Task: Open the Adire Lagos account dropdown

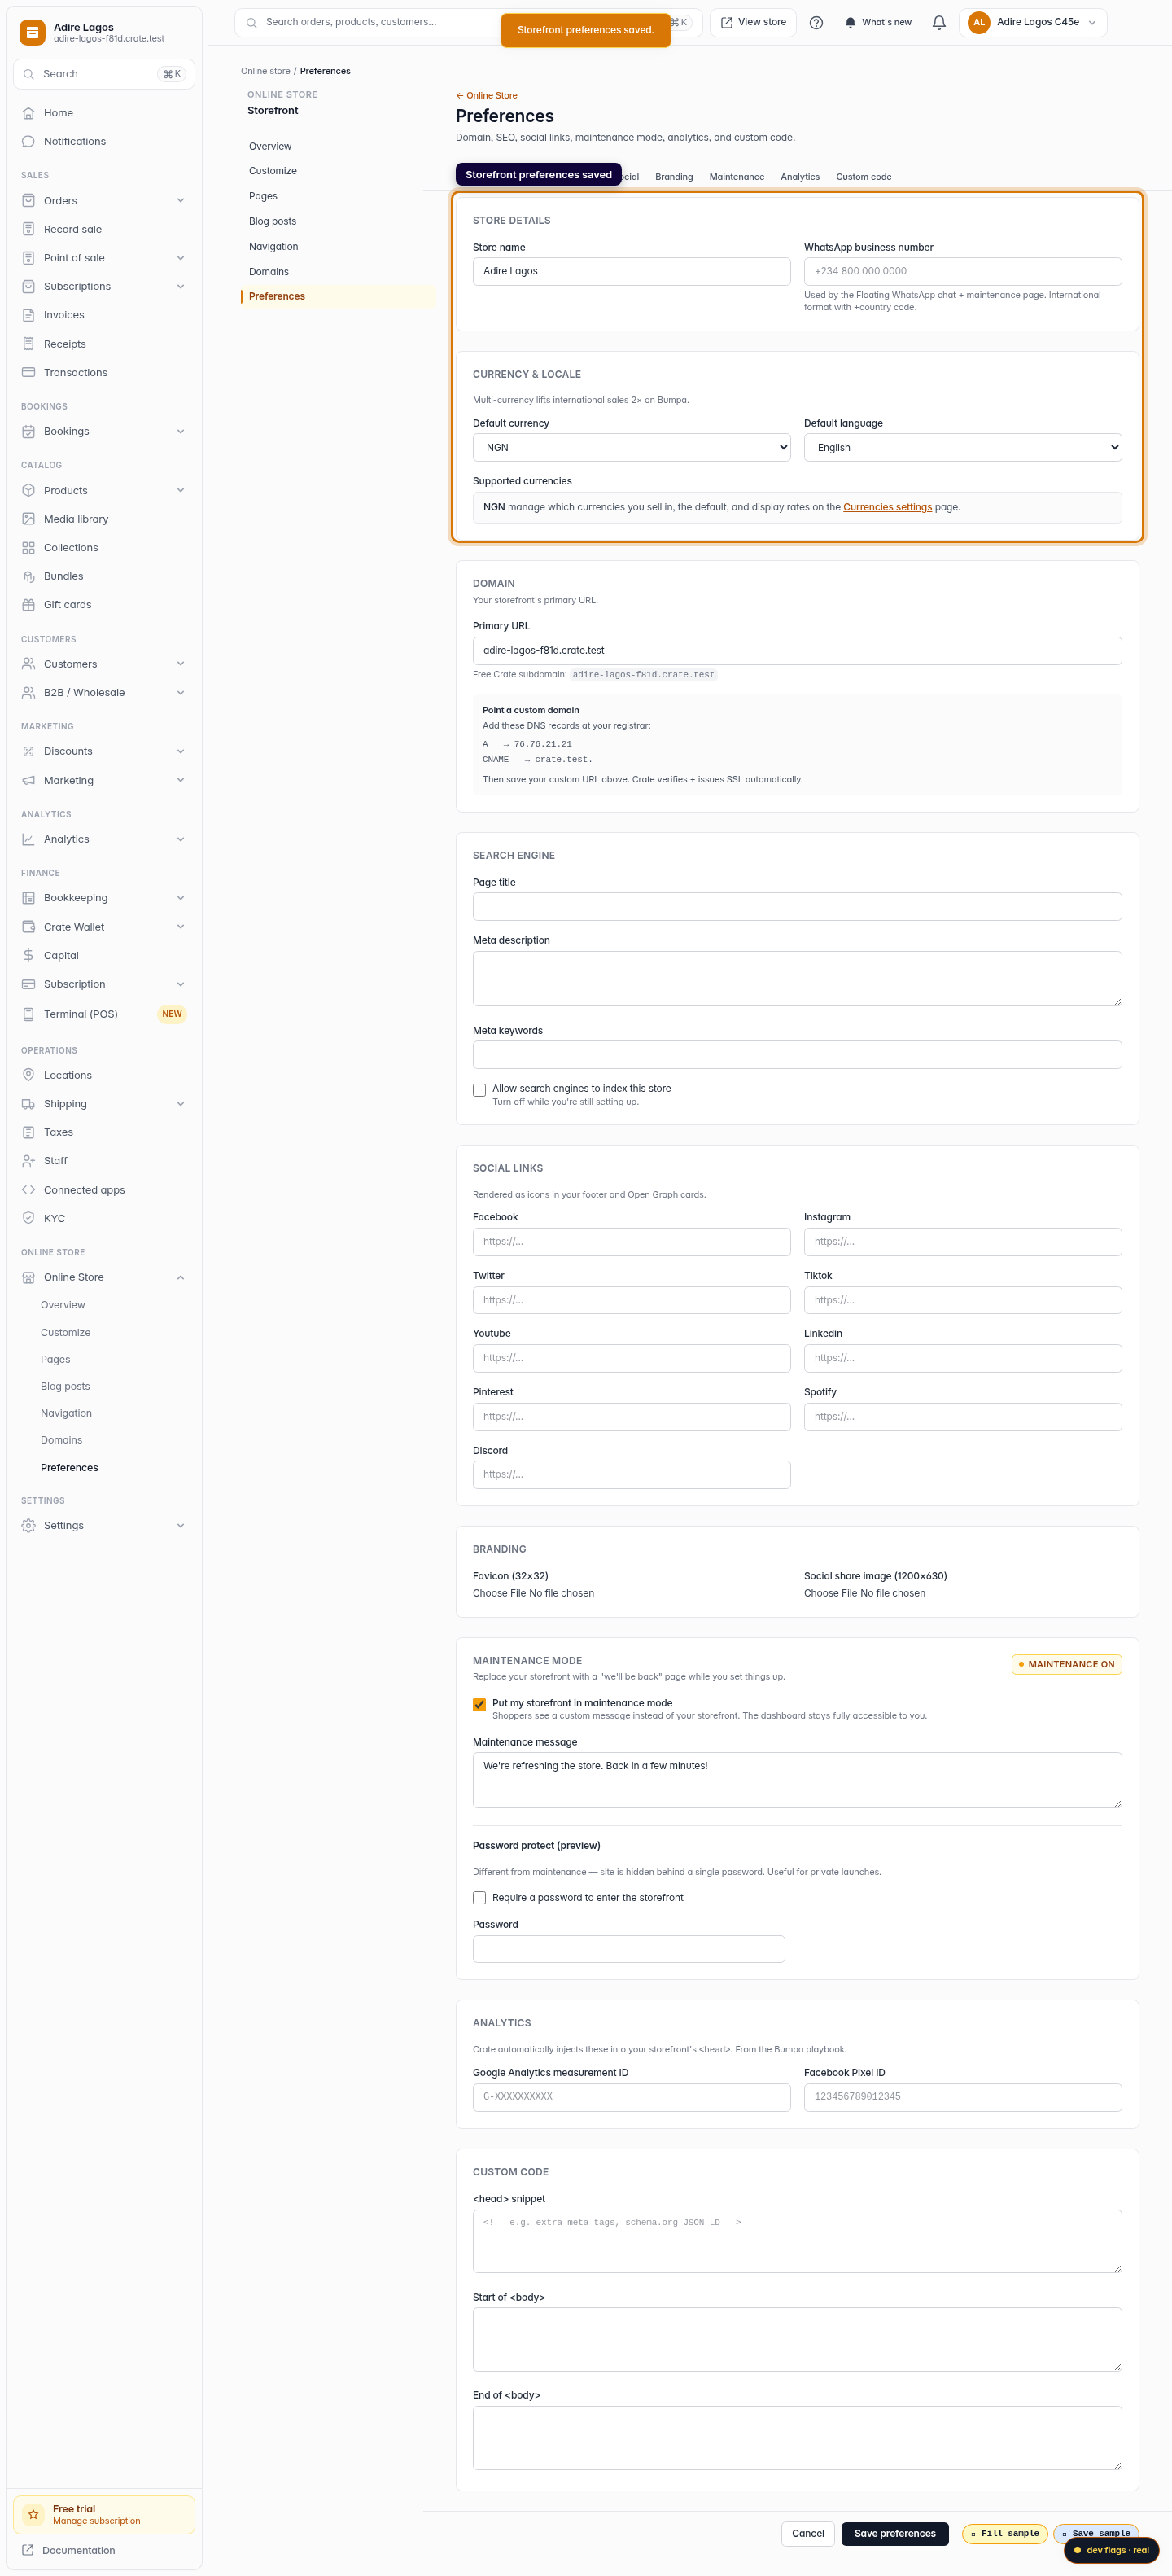Action: point(1033,22)
